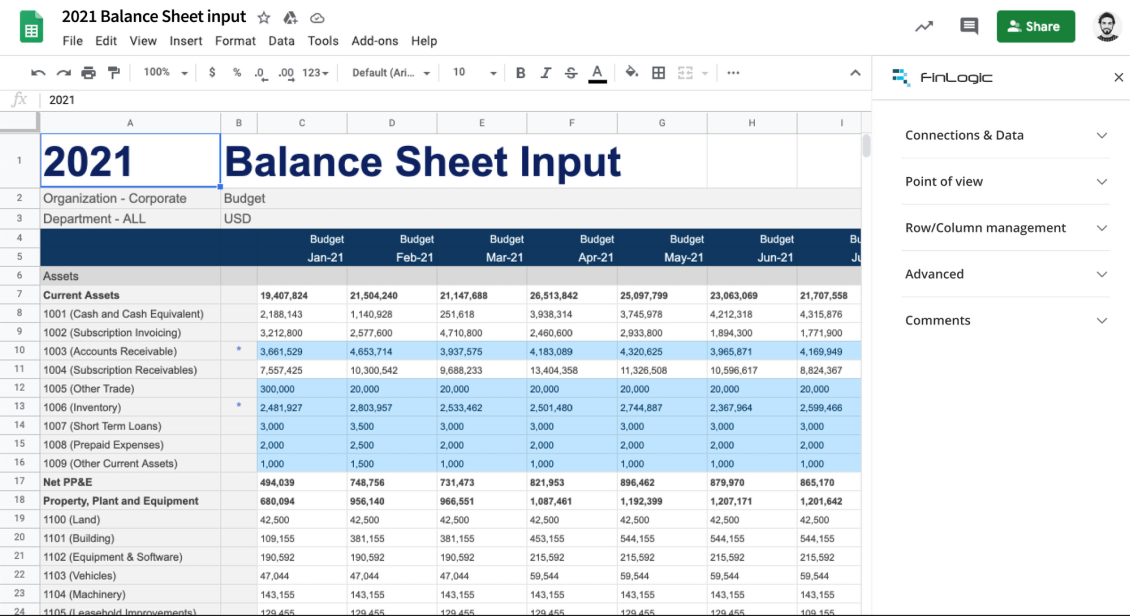Open the borders tool
The width and height of the screenshot is (1130, 616).
658,73
